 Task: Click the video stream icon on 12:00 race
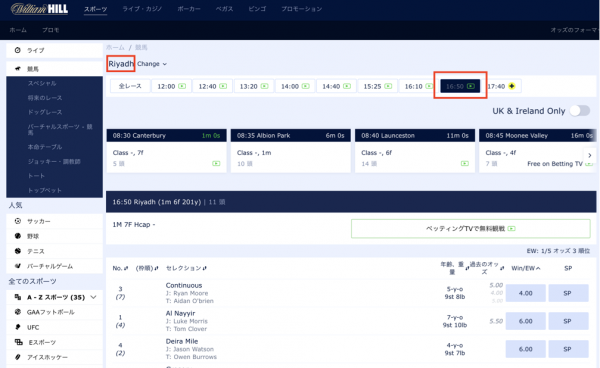182,86
